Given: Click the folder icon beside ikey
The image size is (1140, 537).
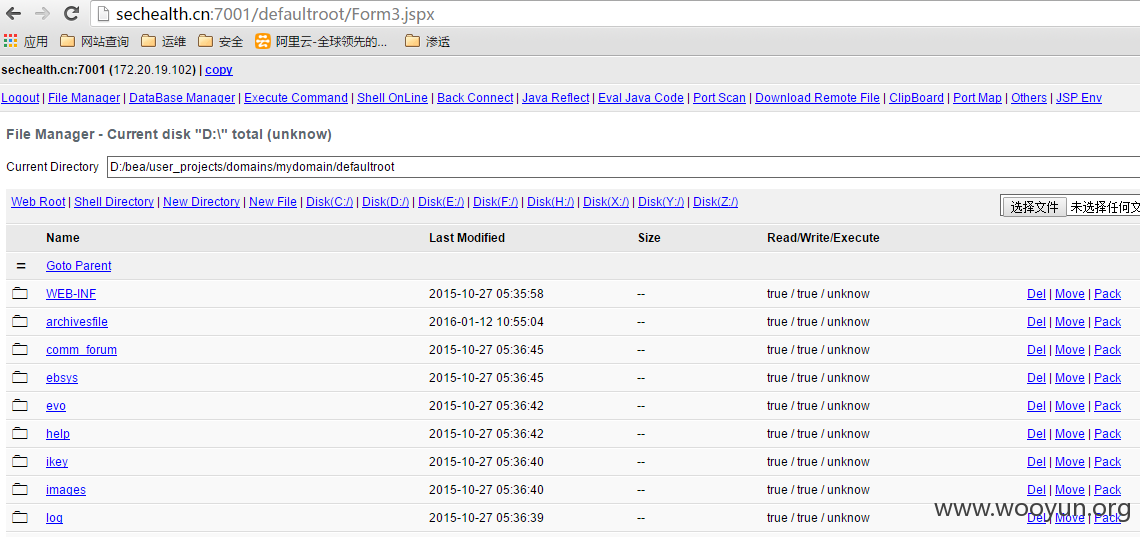Looking at the screenshot, I should coord(20,461).
